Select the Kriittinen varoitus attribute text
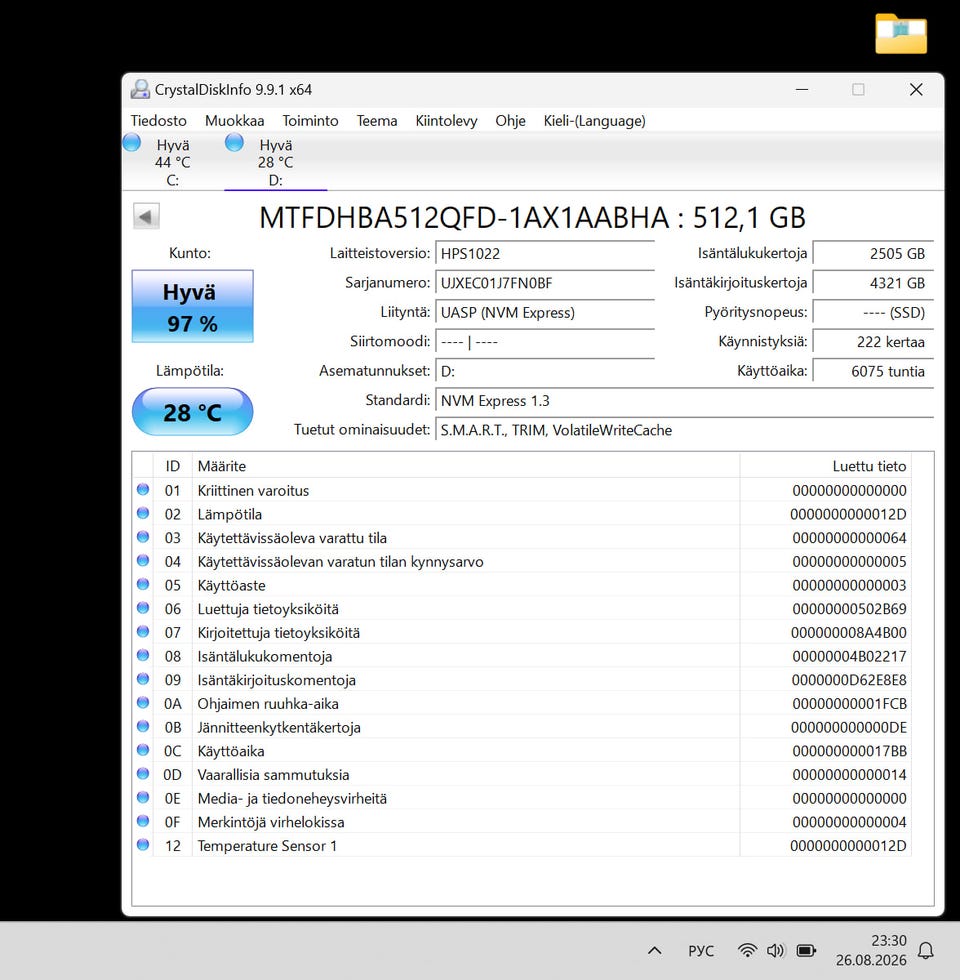The width and height of the screenshot is (960, 980). point(253,491)
